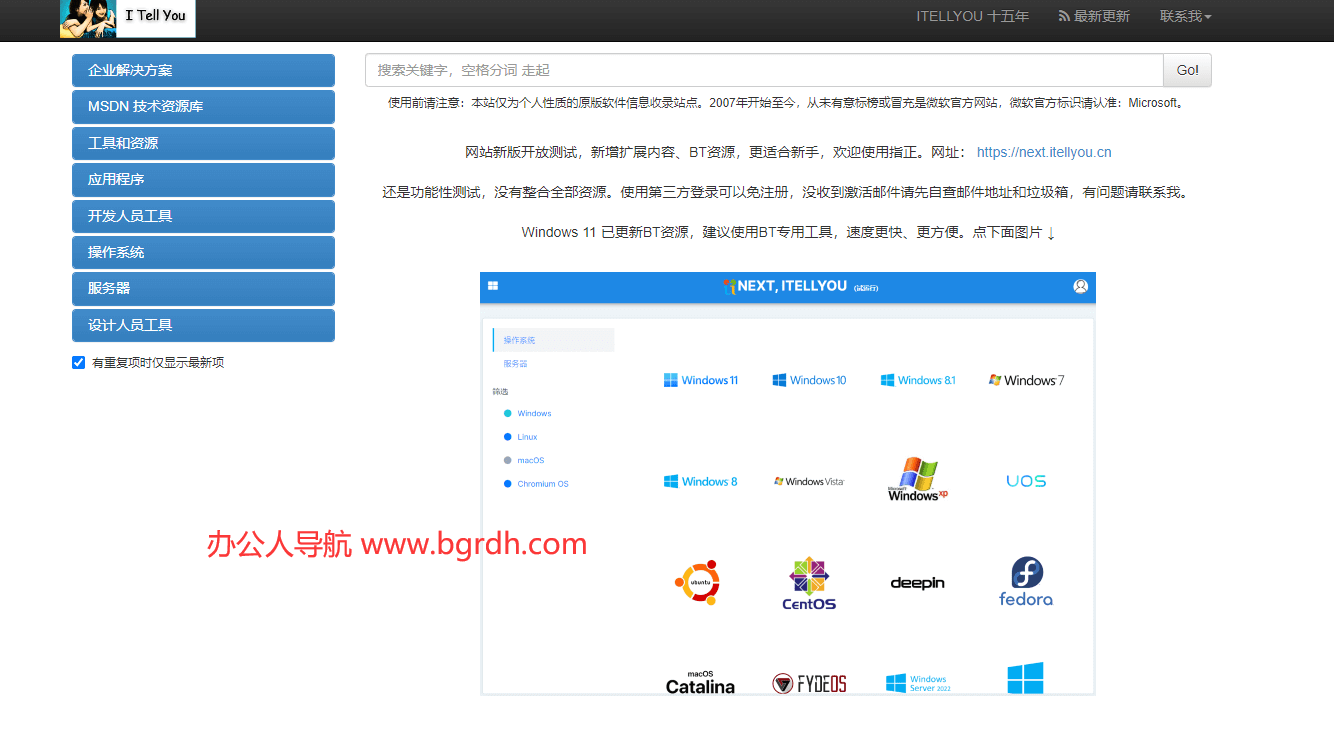Toggle 有重复项时仅显示最新项 checkbox
The width and height of the screenshot is (1334, 736).
pyautogui.click(x=78, y=362)
